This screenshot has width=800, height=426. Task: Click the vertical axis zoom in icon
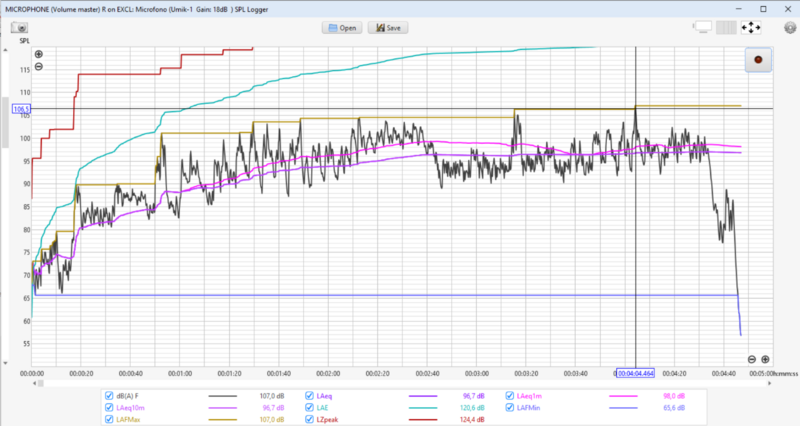39,54
